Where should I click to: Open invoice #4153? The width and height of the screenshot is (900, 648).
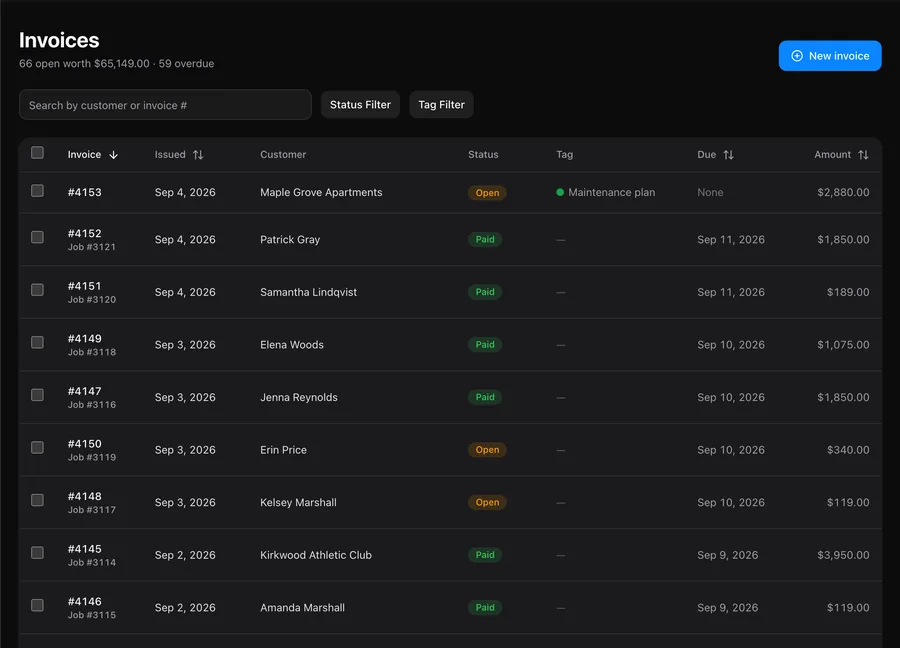pos(84,192)
